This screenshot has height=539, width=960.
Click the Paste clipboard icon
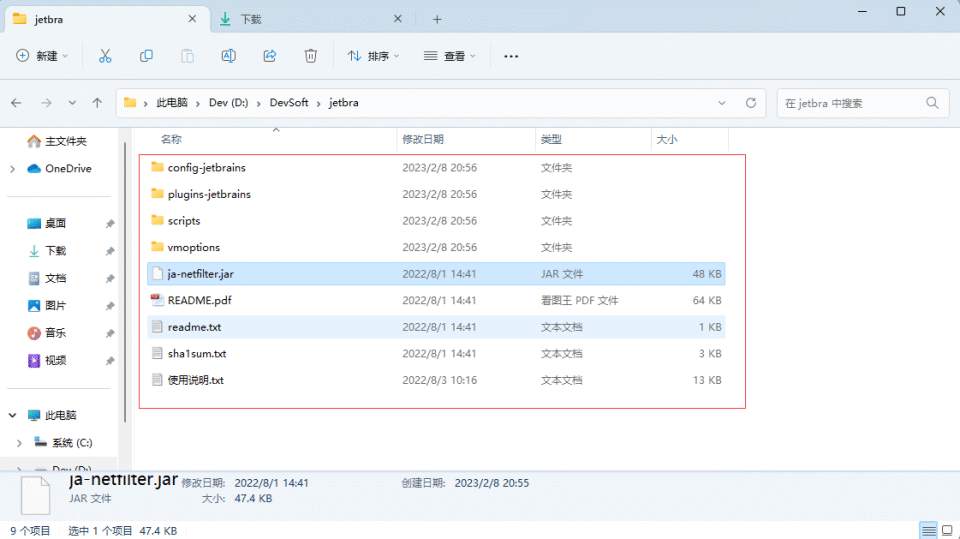pos(187,56)
